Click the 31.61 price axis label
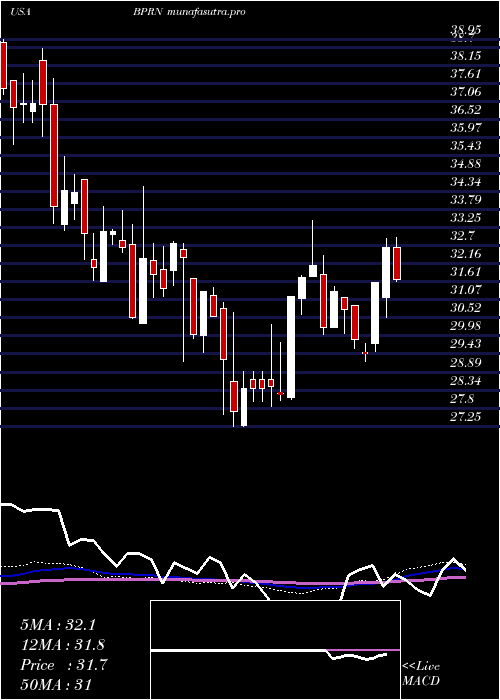 [x=466, y=272]
